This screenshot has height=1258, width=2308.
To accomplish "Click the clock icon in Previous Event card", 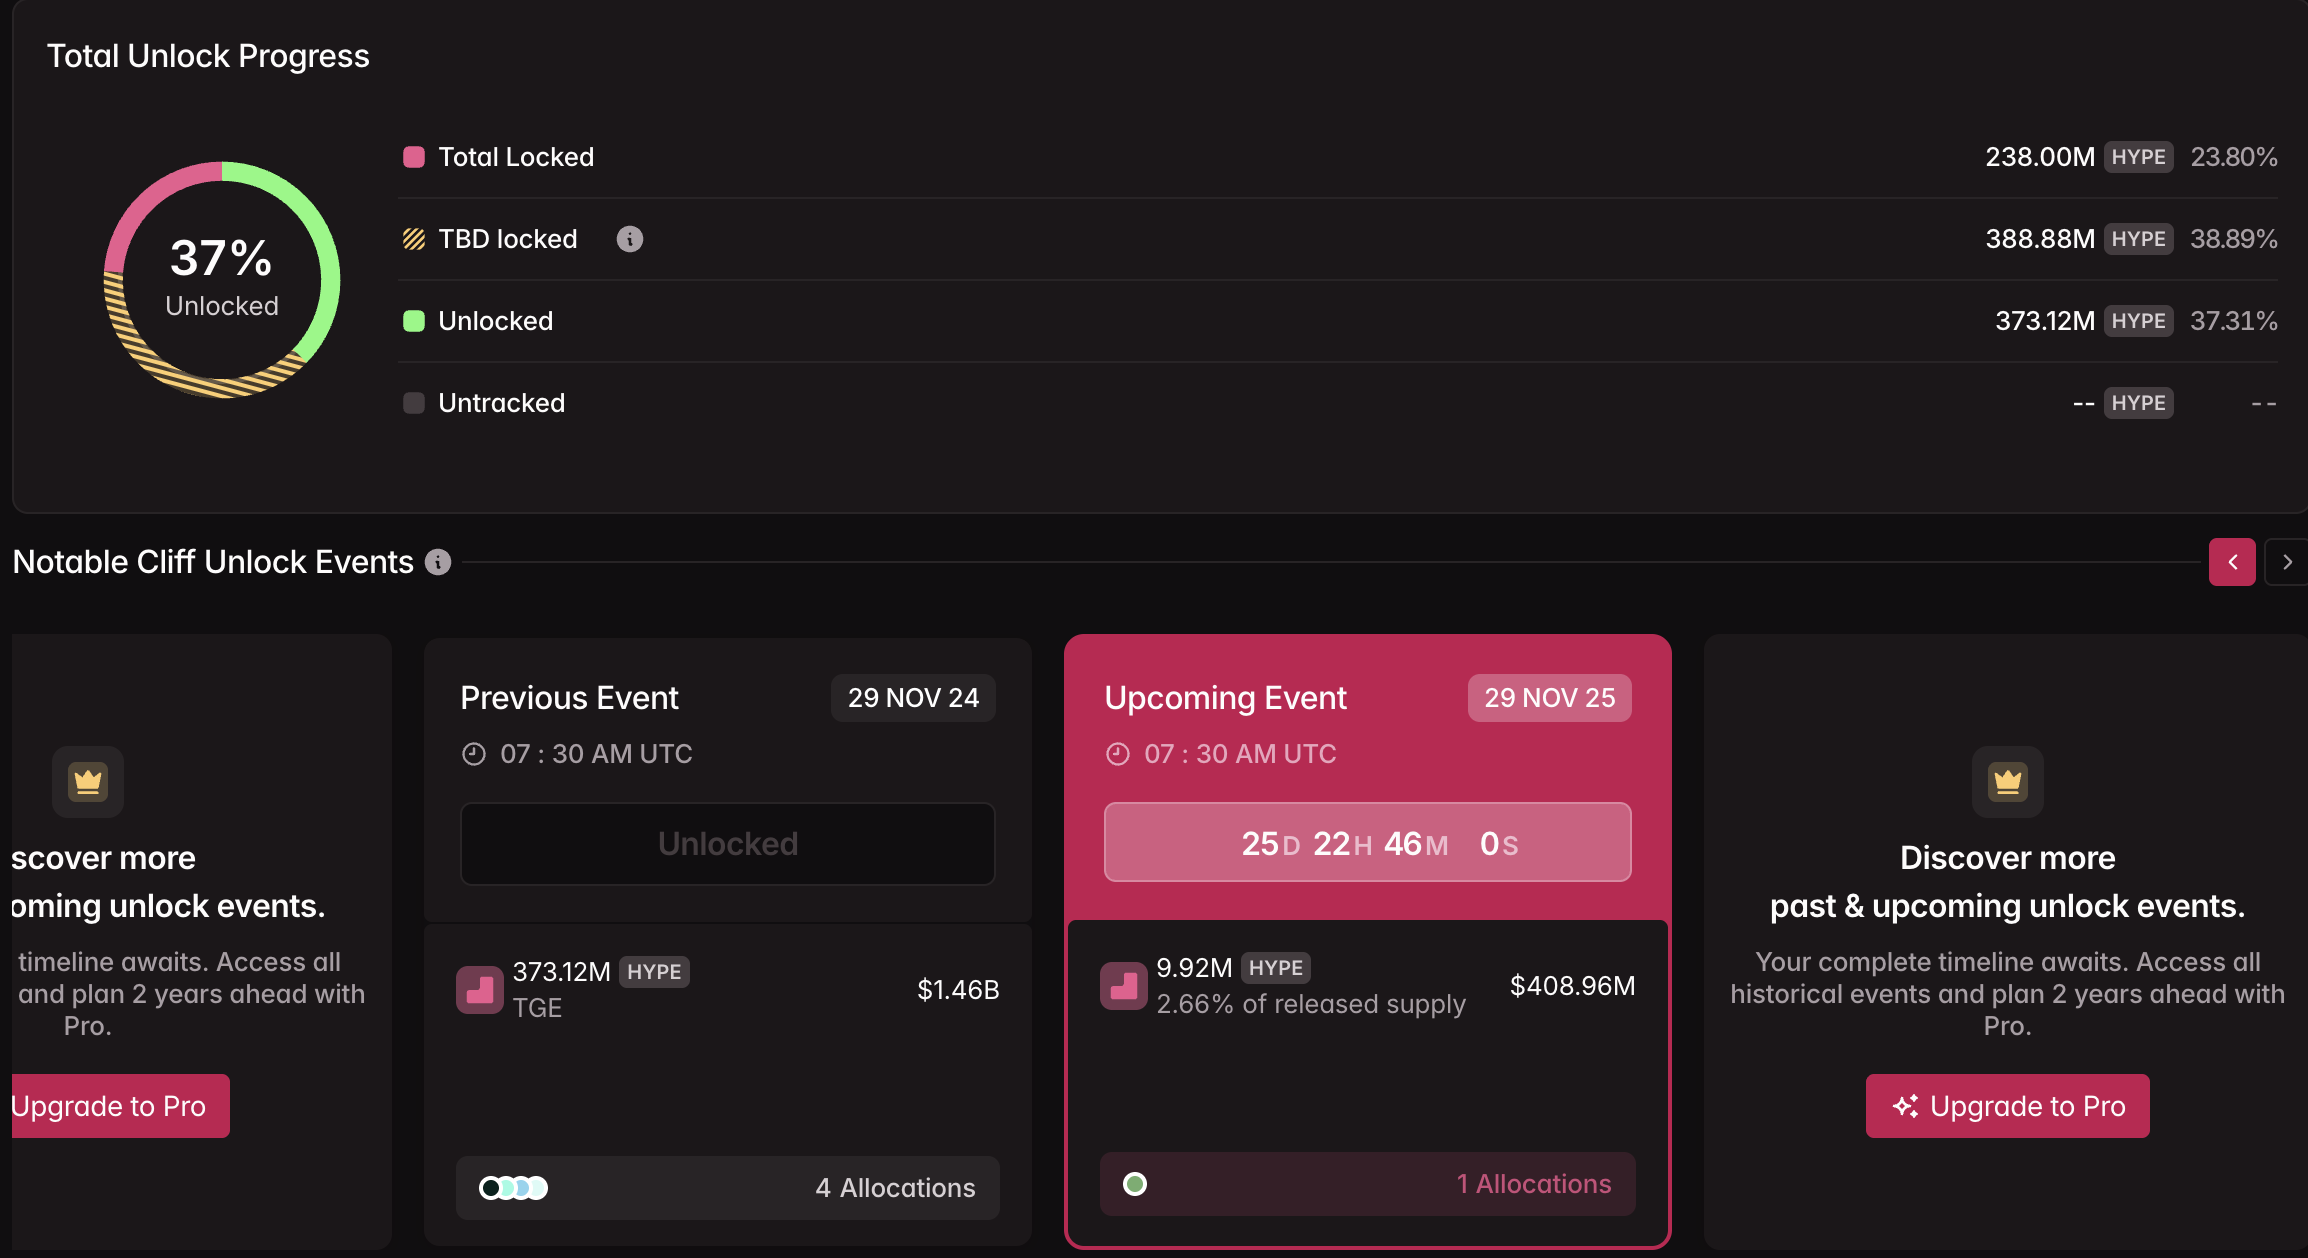I will [474, 753].
